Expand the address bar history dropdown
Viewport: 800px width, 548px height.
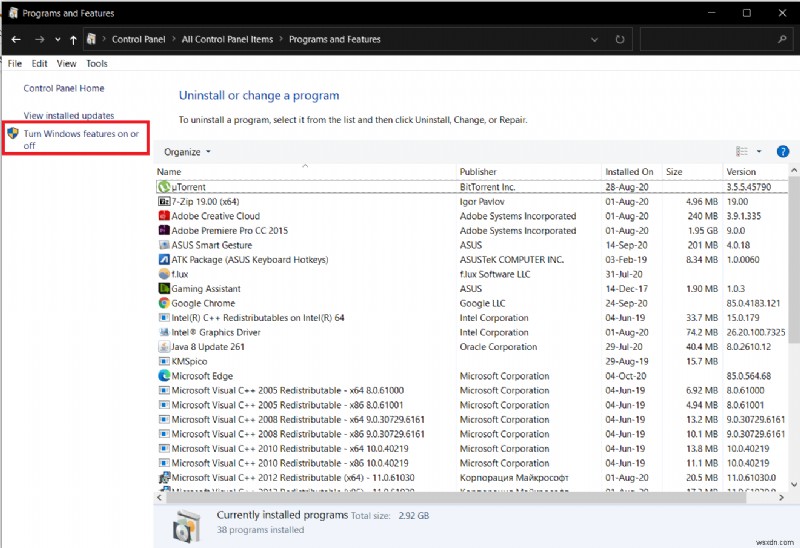pos(594,39)
